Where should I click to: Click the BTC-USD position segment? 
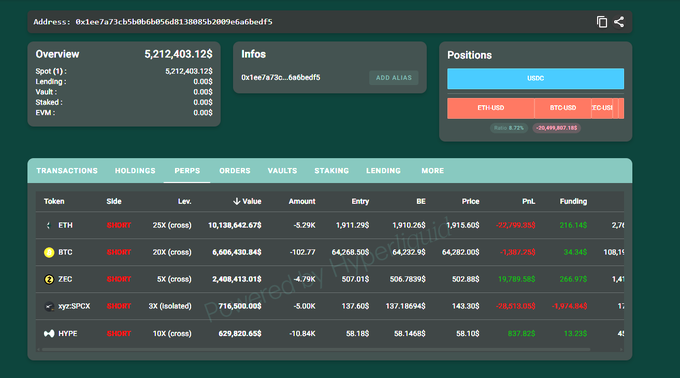[x=563, y=108]
